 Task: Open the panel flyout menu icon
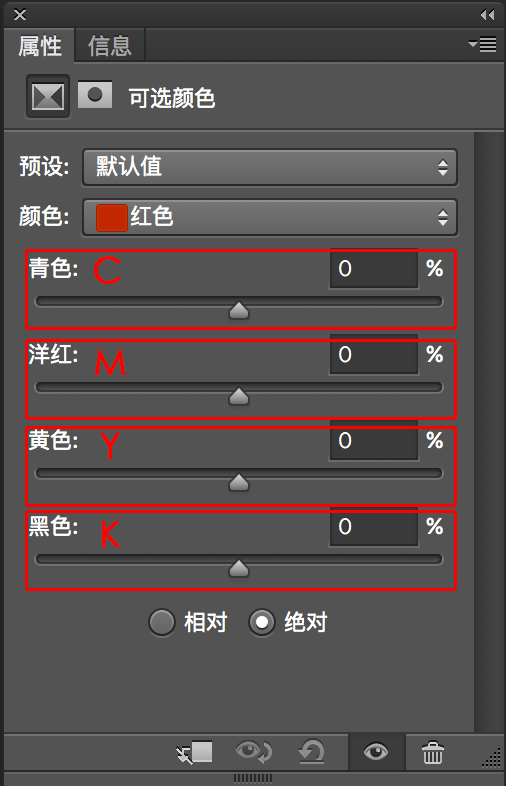pyautogui.click(x=482, y=45)
